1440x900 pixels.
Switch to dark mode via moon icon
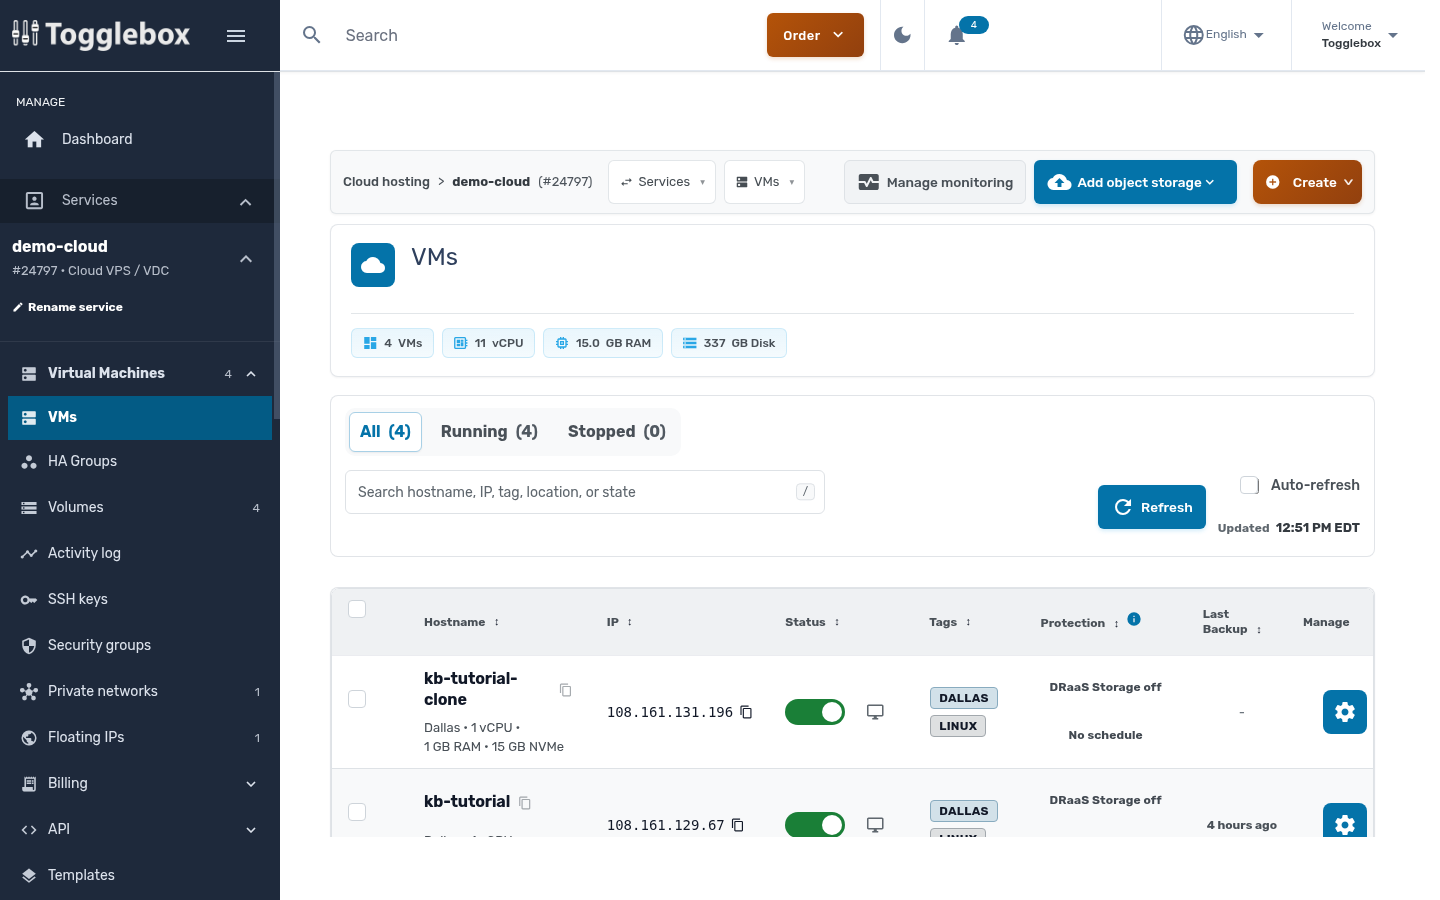[902, 35]
